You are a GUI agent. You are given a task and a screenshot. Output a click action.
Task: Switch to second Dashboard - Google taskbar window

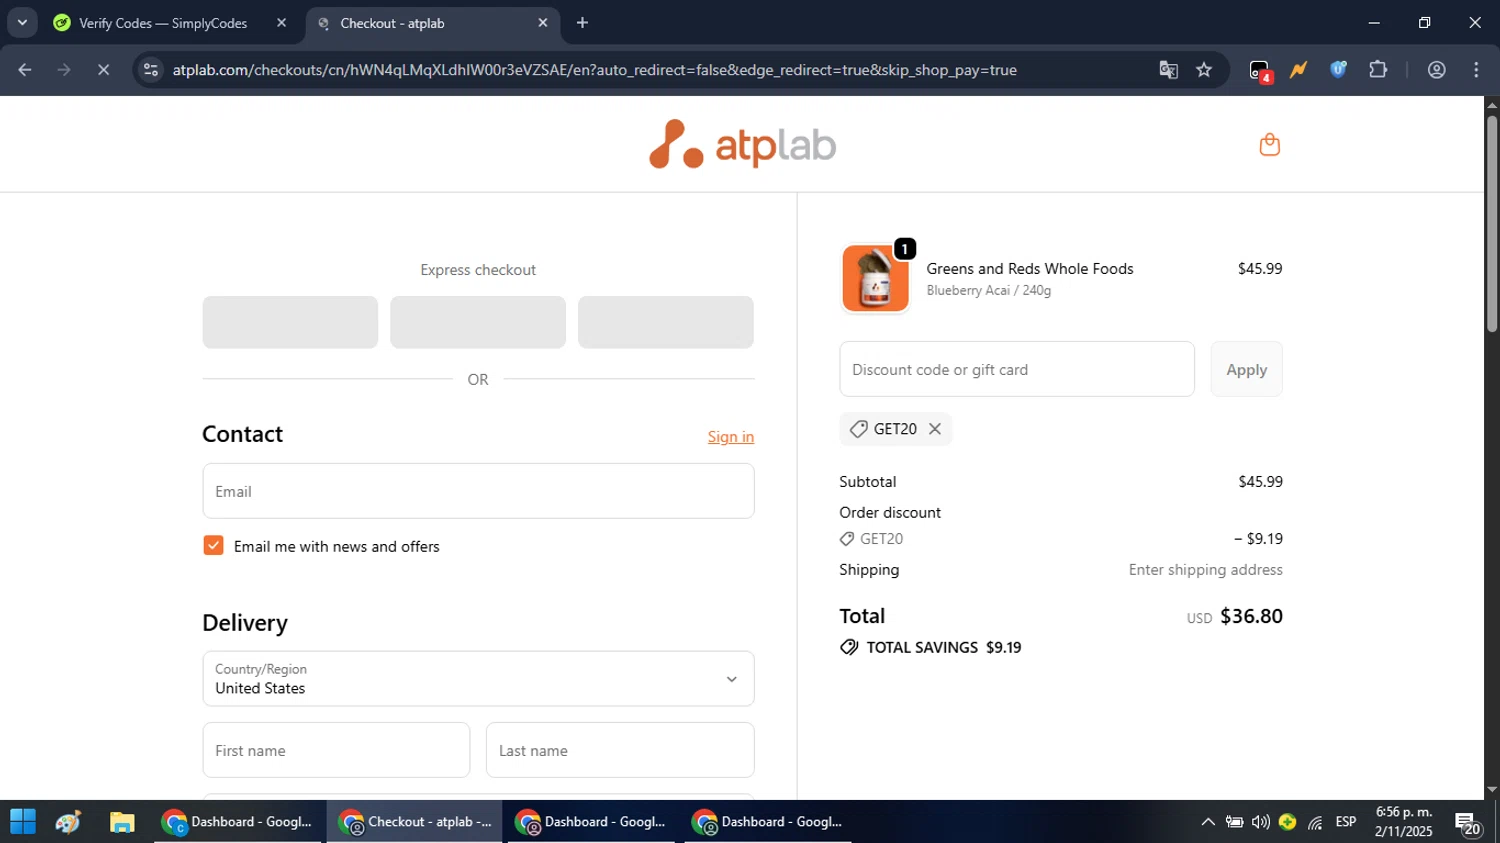tap(591, 822)
